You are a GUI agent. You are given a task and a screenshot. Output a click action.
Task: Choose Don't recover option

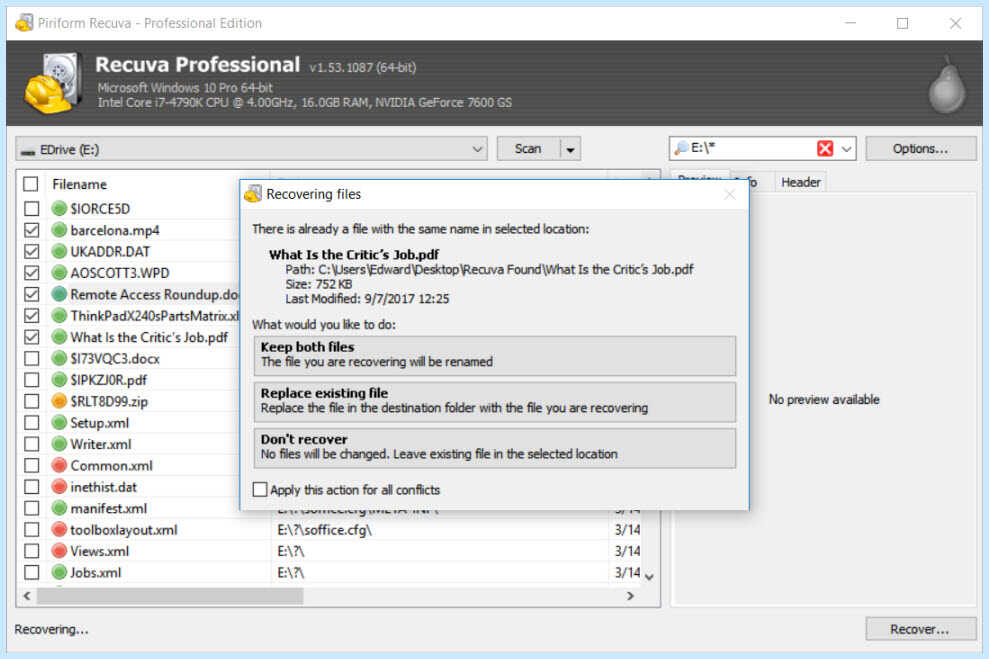click(494, 448)
